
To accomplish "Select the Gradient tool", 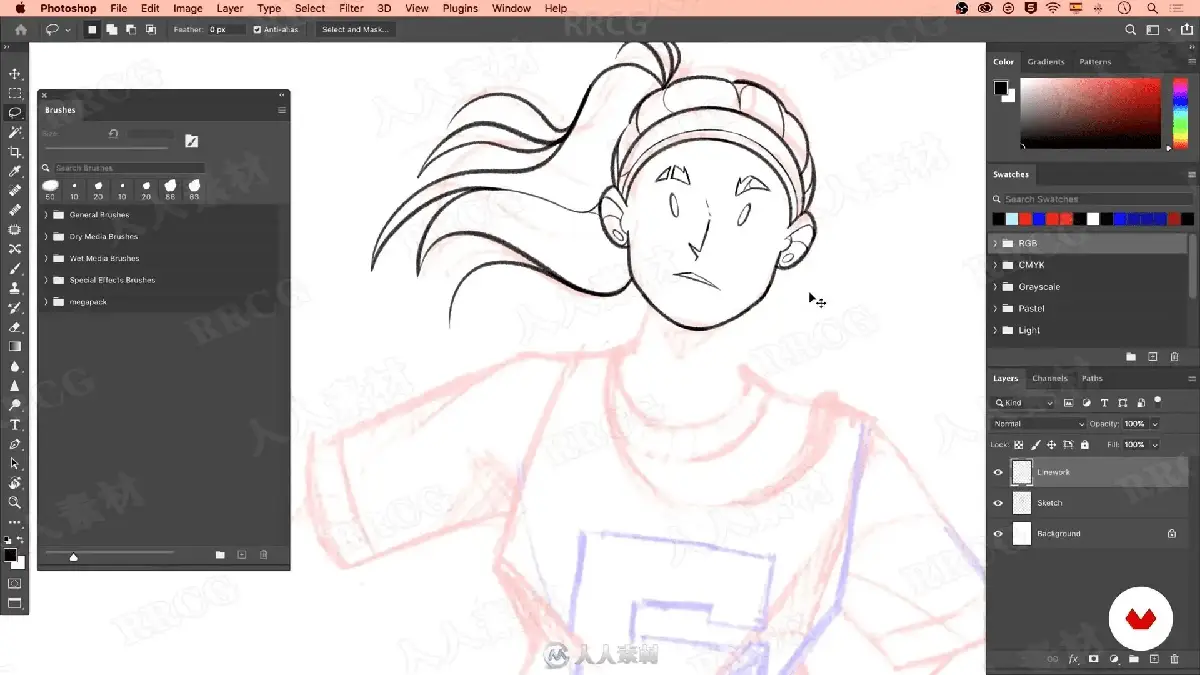I will point(15,346).
